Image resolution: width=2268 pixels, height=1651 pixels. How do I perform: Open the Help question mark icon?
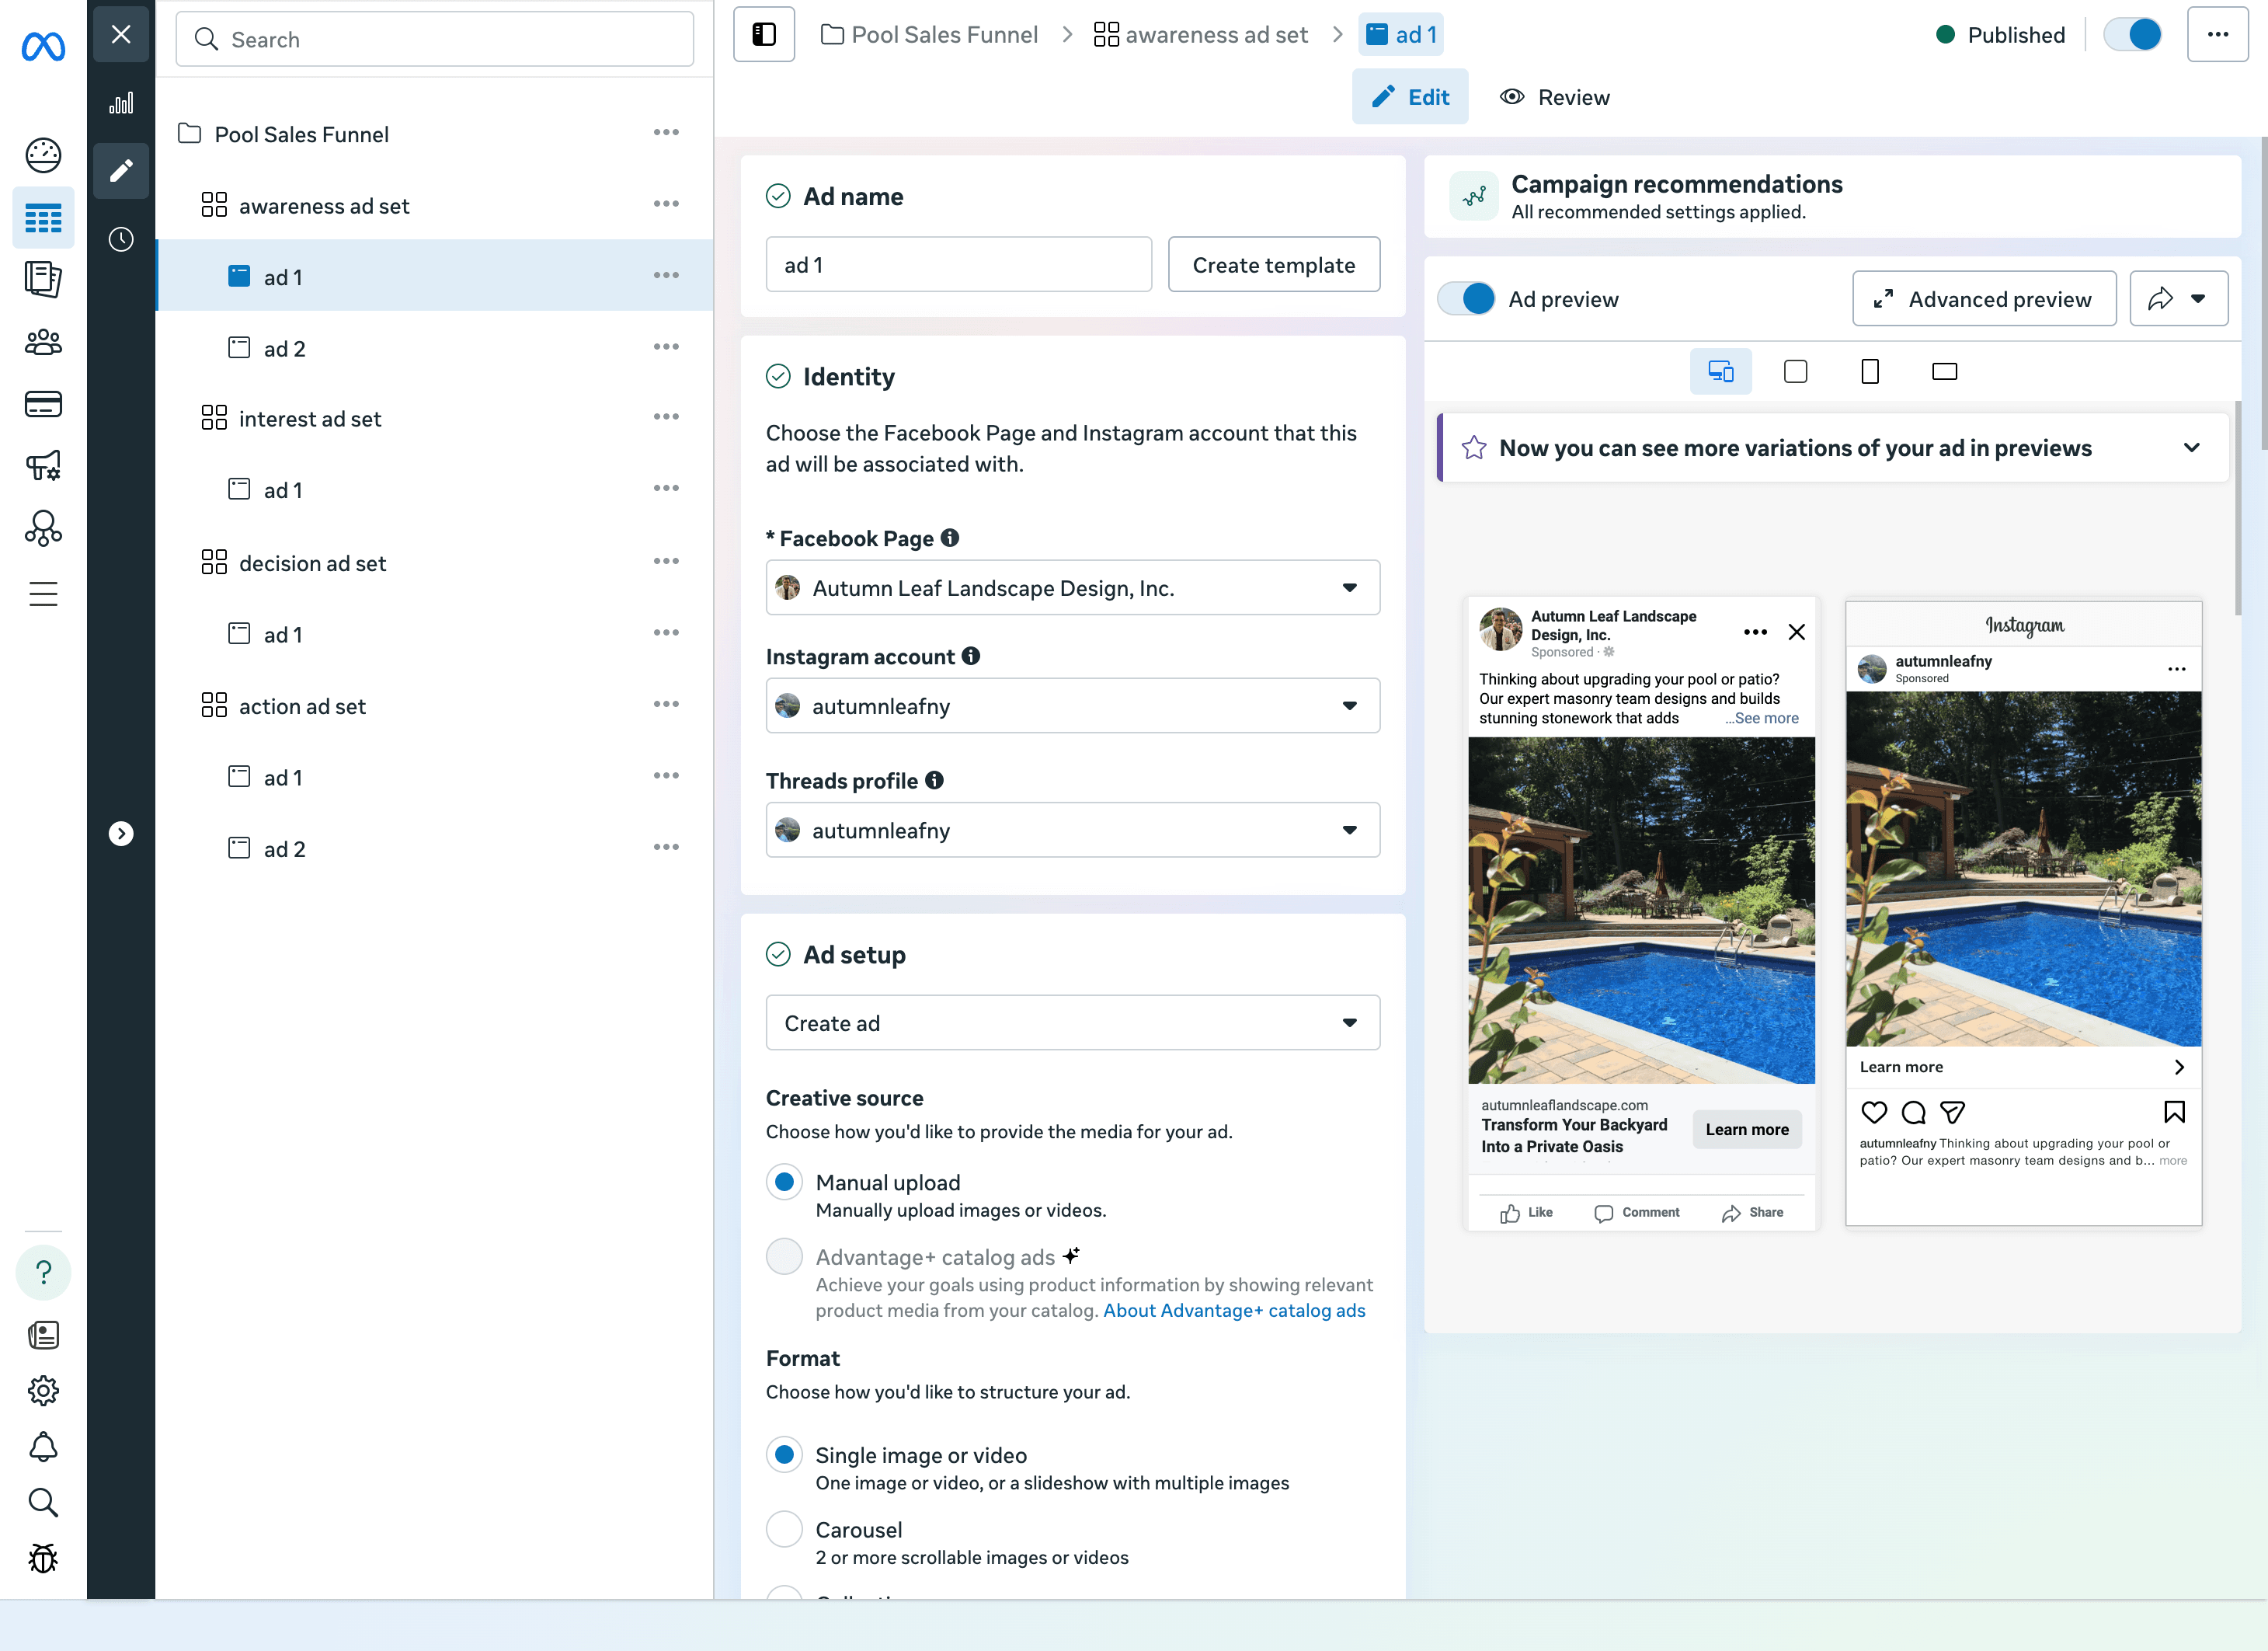click(x=43, y=1272)
